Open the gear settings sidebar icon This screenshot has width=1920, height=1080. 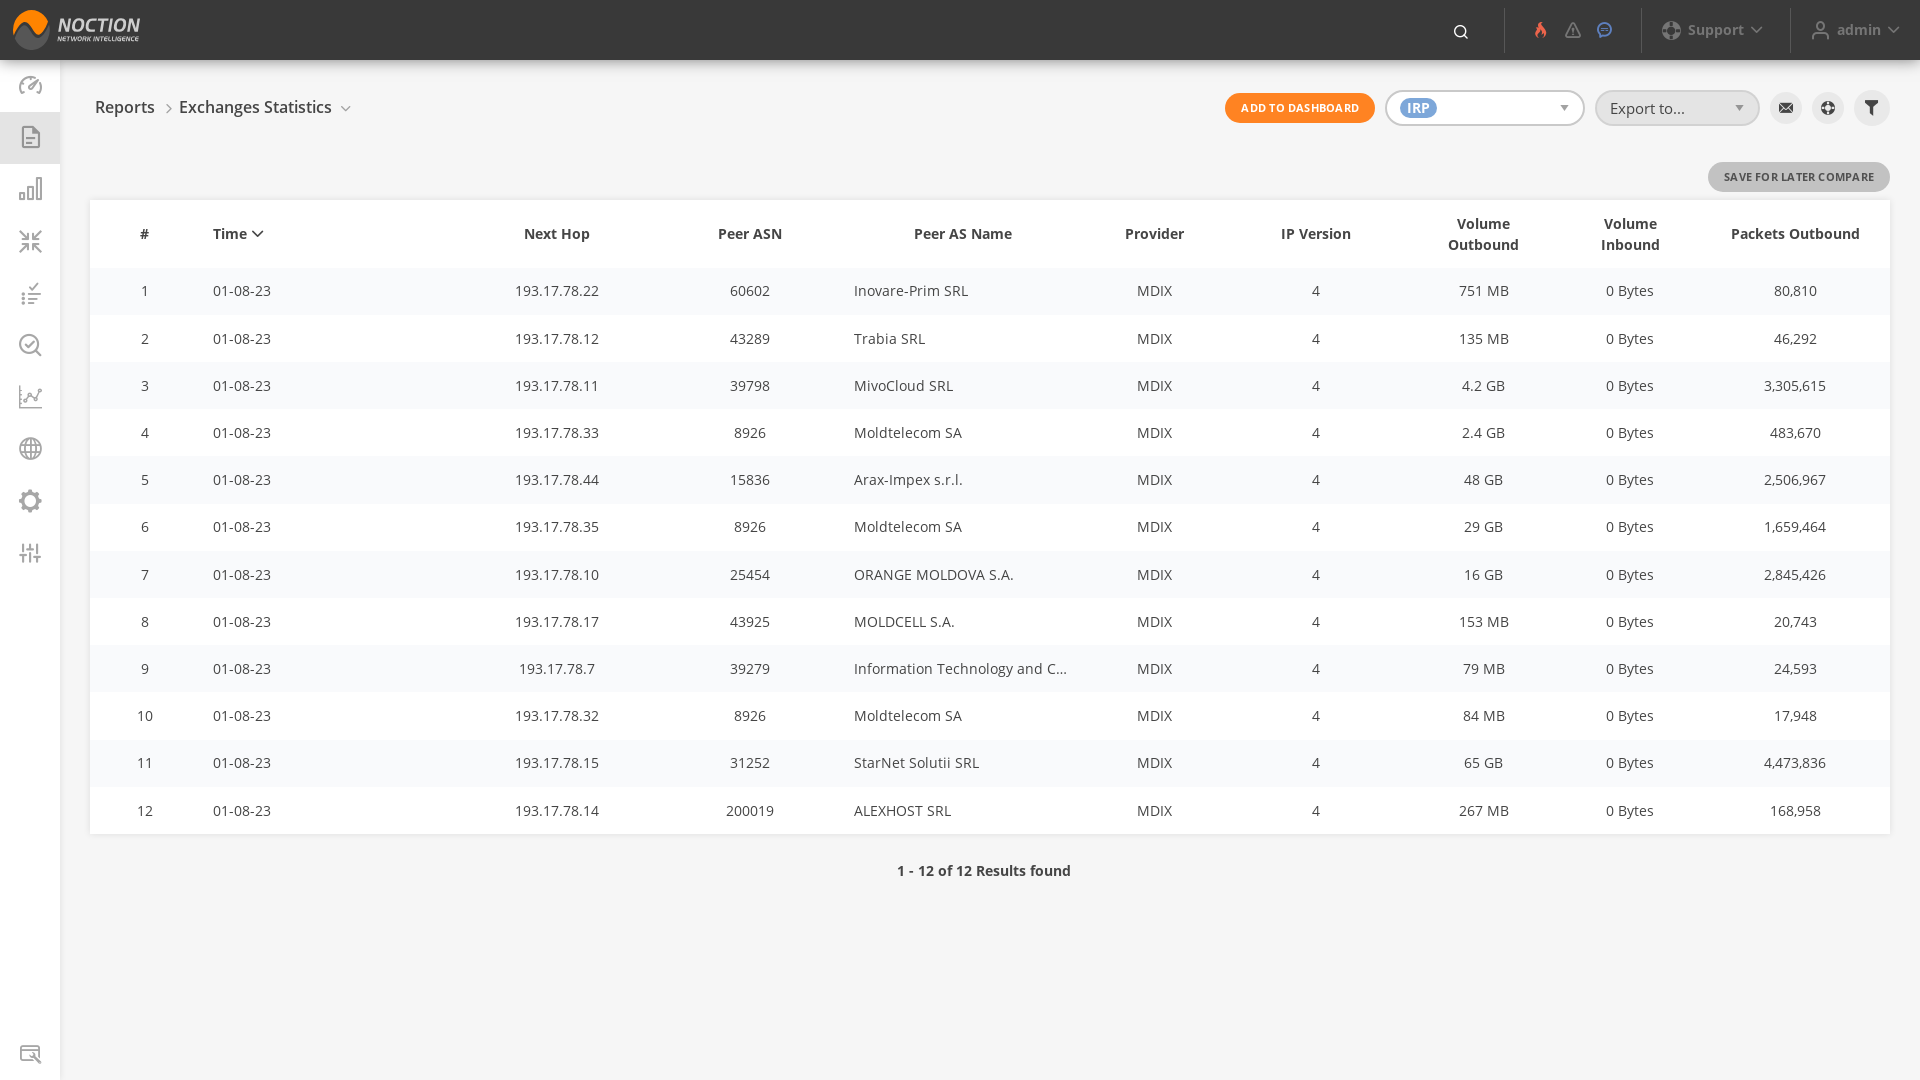pos(30,501)
